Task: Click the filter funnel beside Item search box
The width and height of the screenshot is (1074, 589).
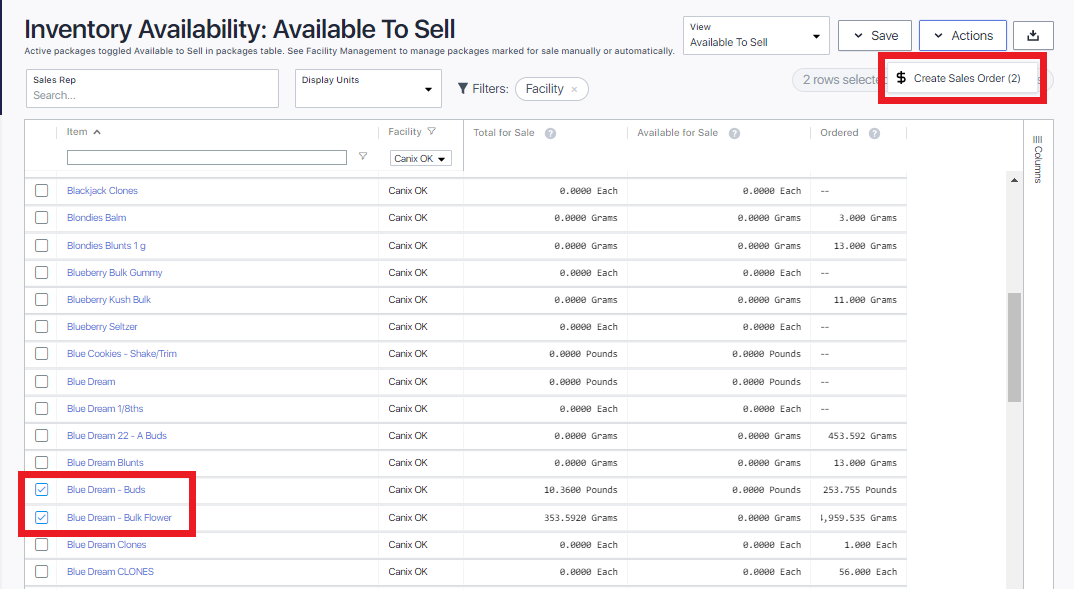Action: (363, 157)
